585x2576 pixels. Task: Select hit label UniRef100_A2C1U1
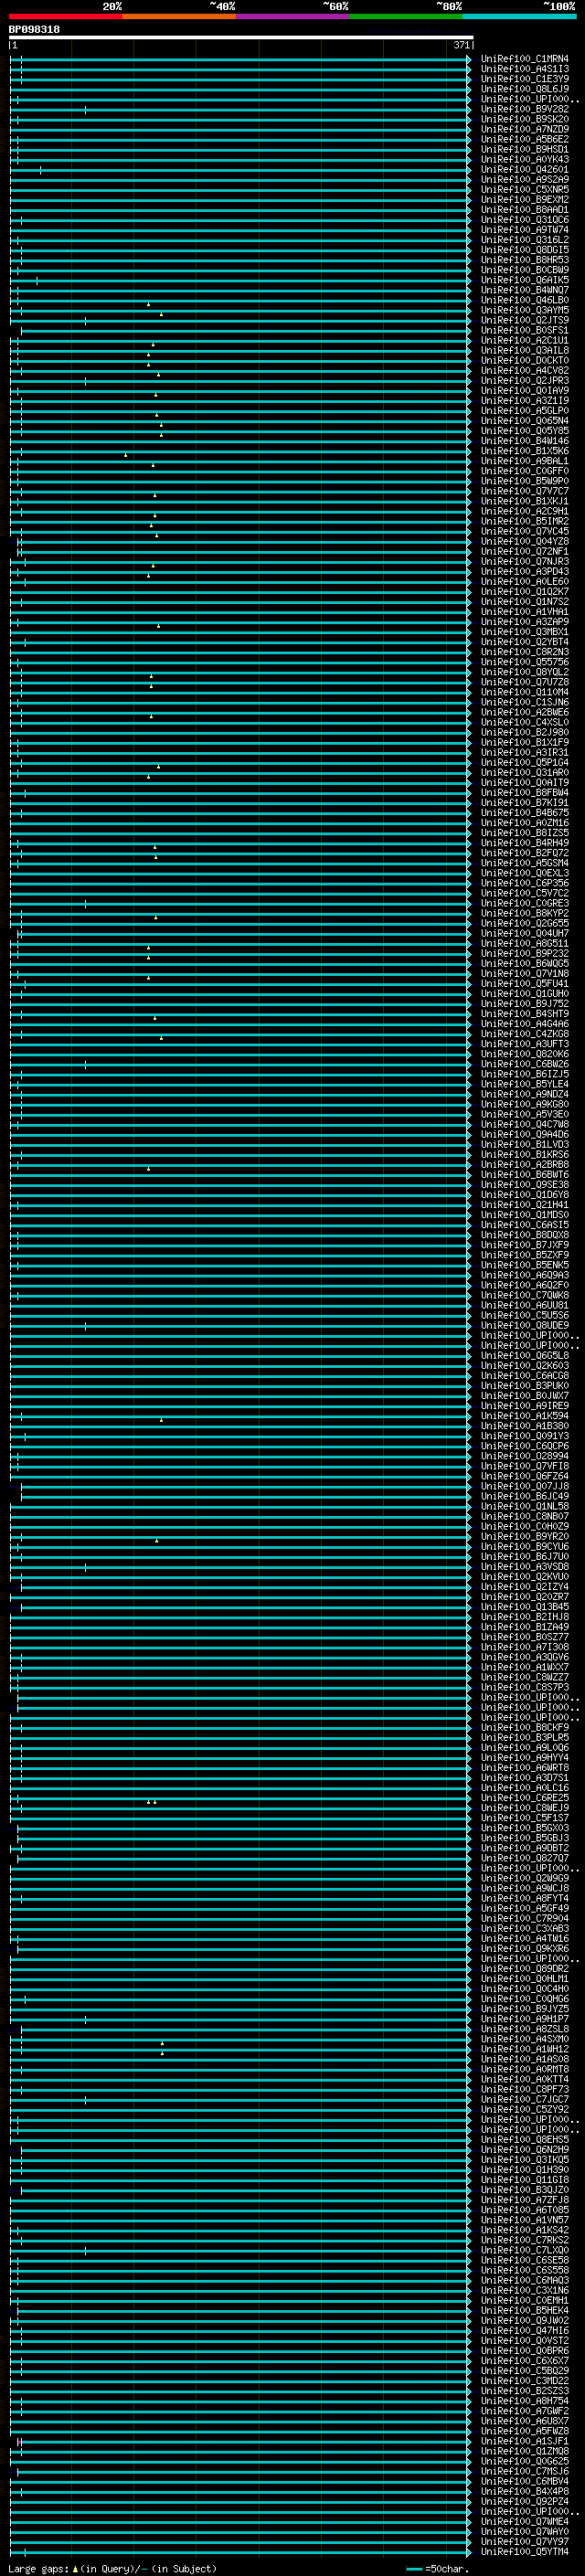coord(524,340)
